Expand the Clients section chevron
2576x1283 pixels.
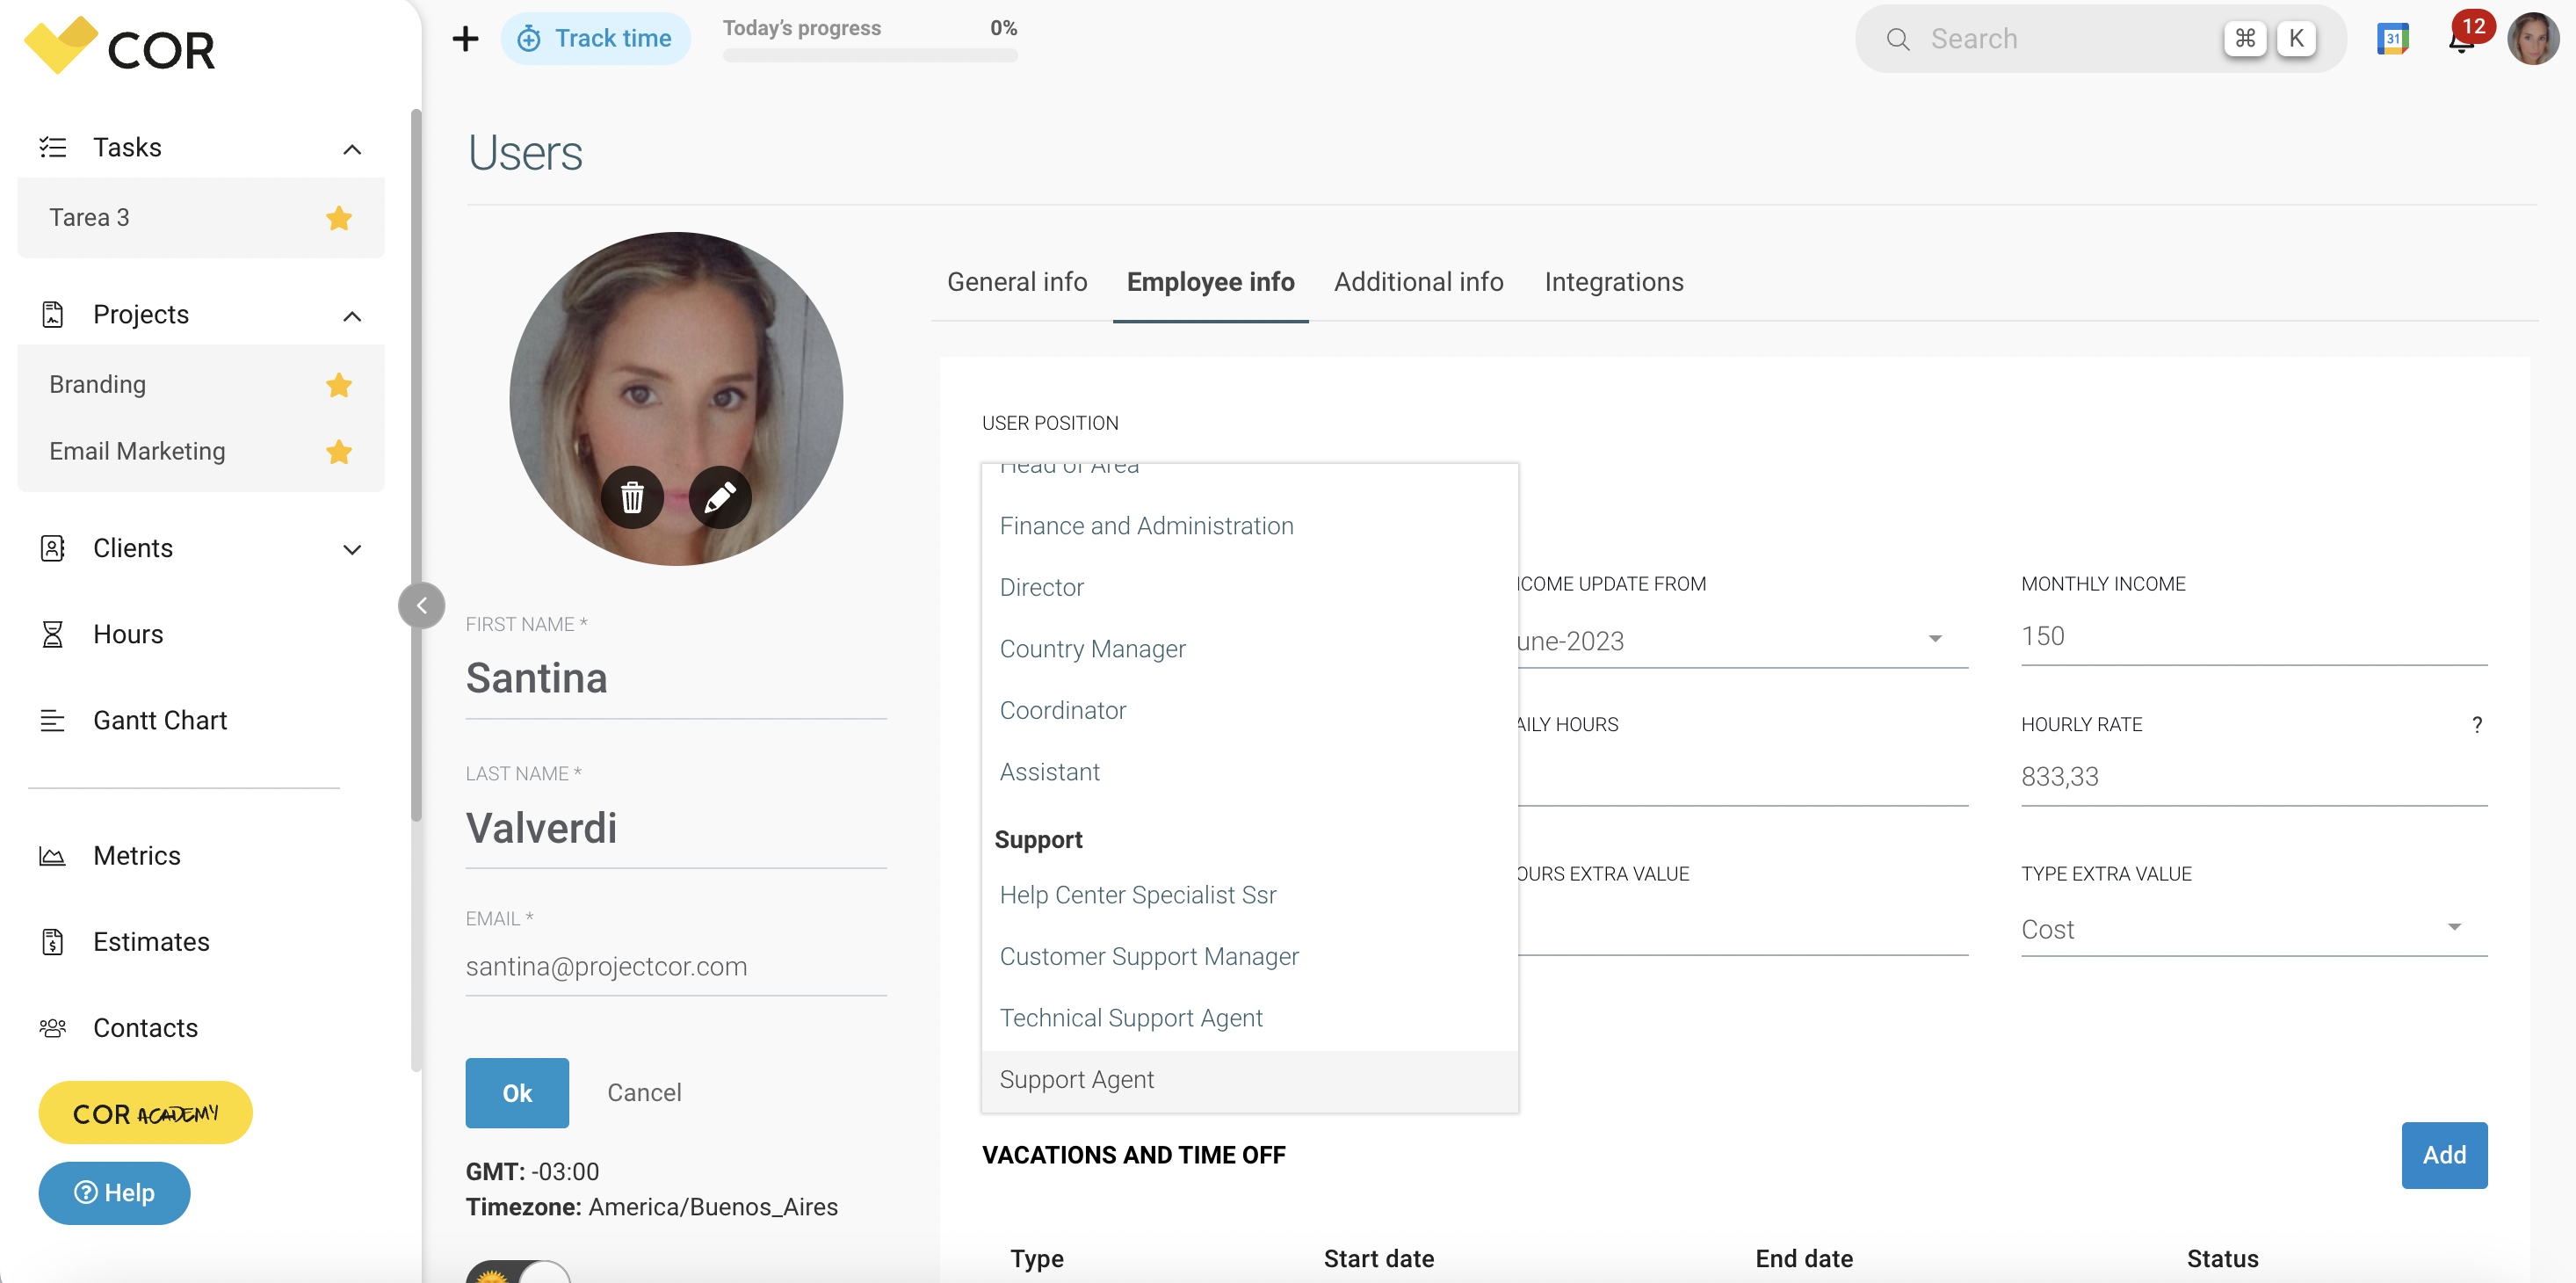[x=351, y=549]
